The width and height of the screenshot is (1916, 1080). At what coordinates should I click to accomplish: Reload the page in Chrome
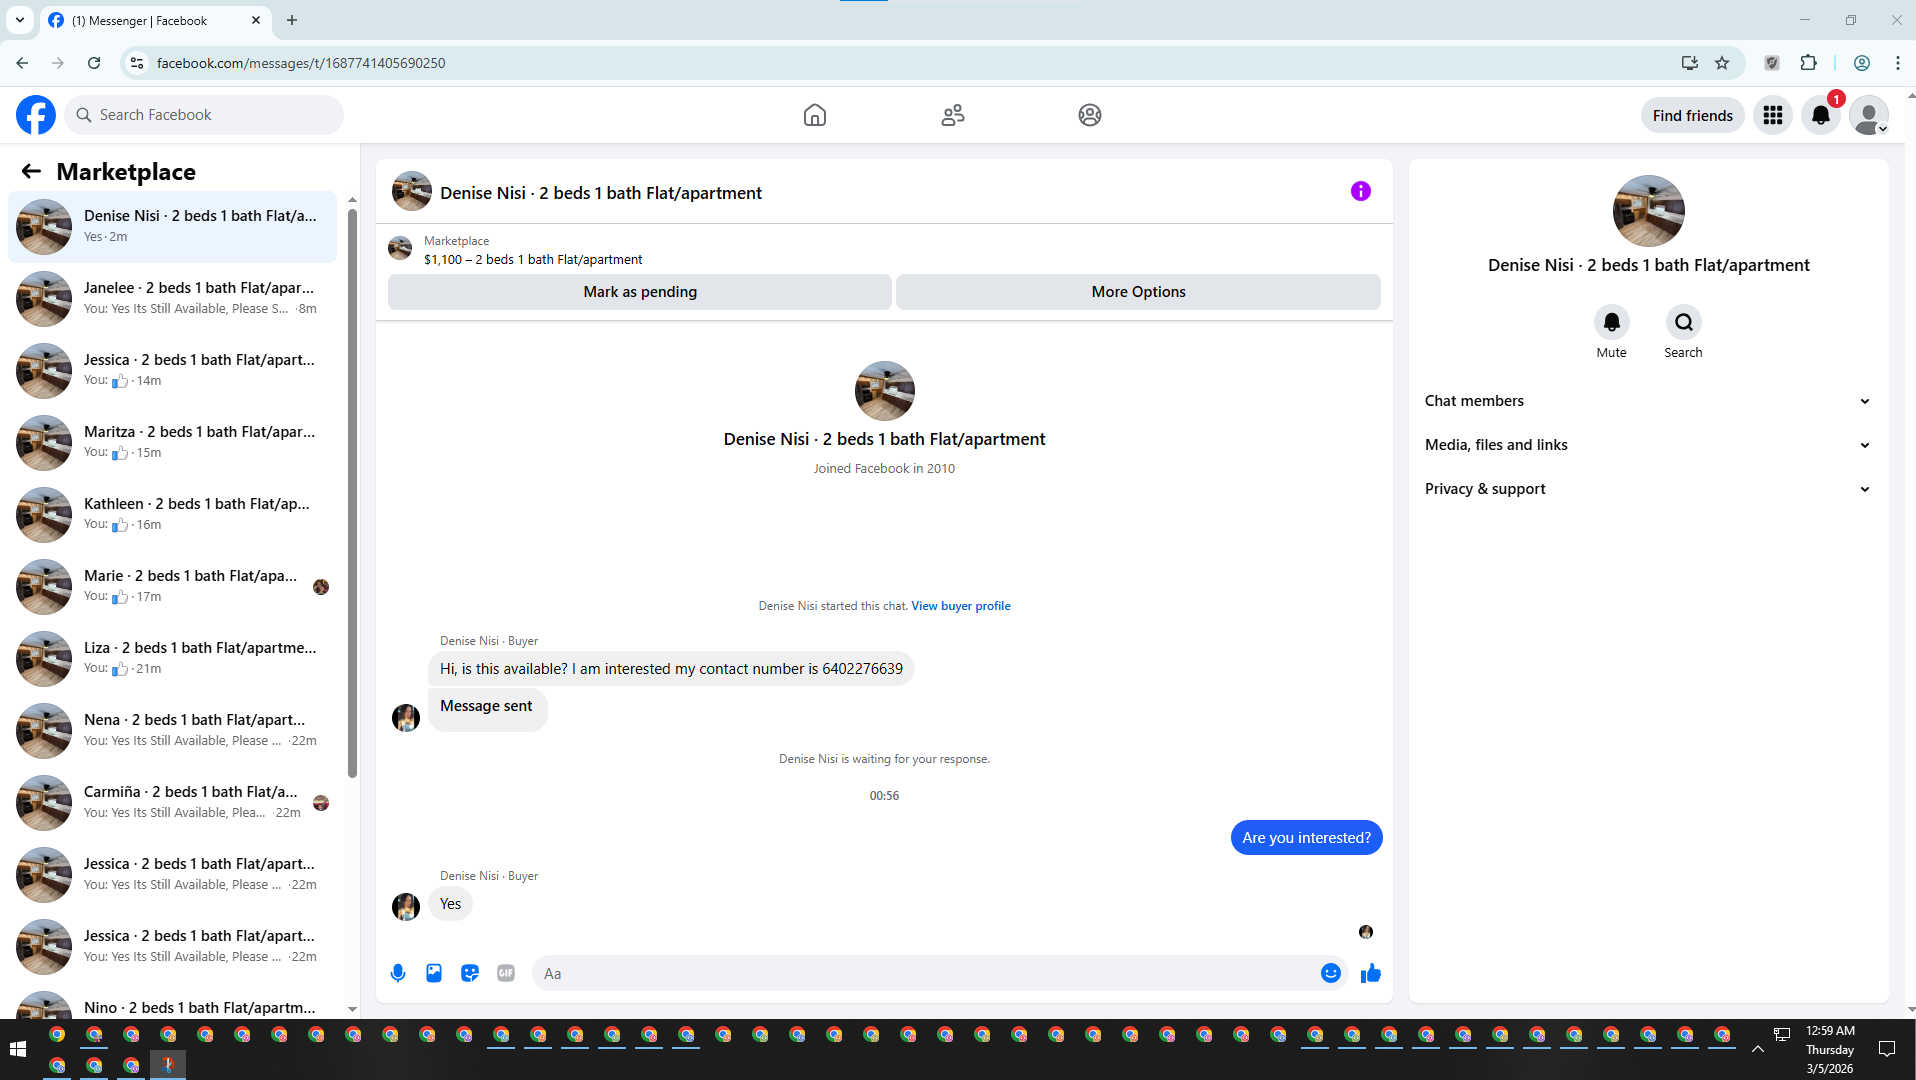(94, 63)
